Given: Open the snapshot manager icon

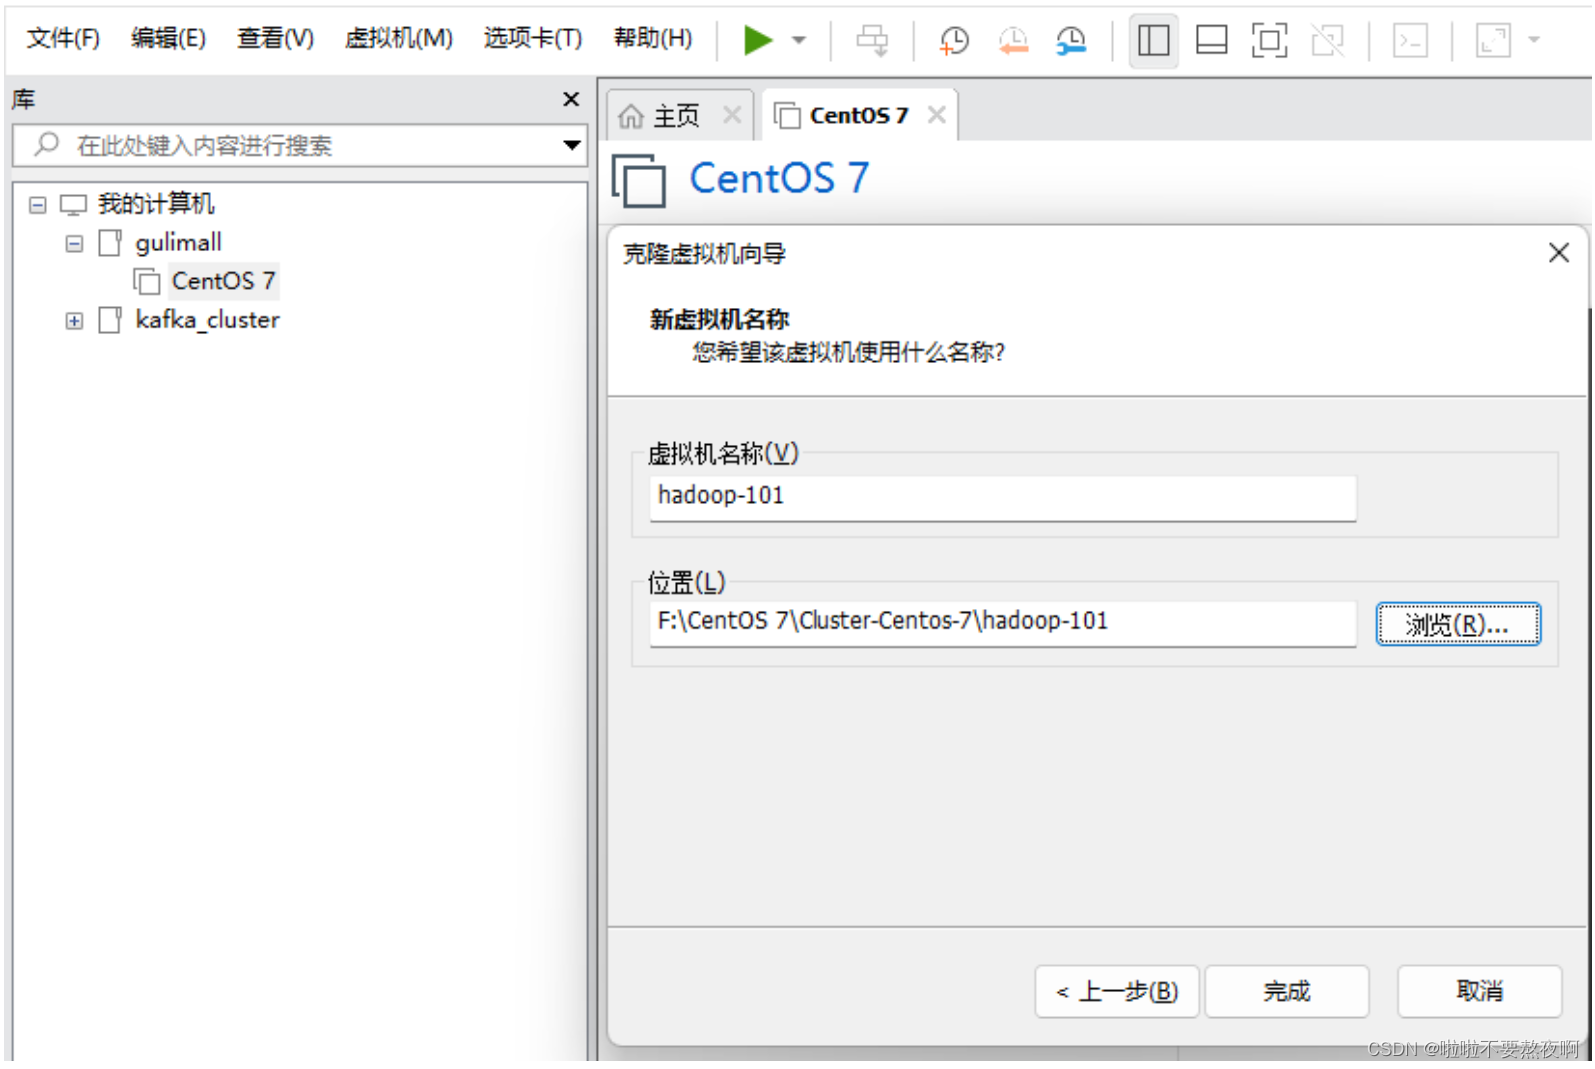Looking at the screenshot, I should [1071, 40].
